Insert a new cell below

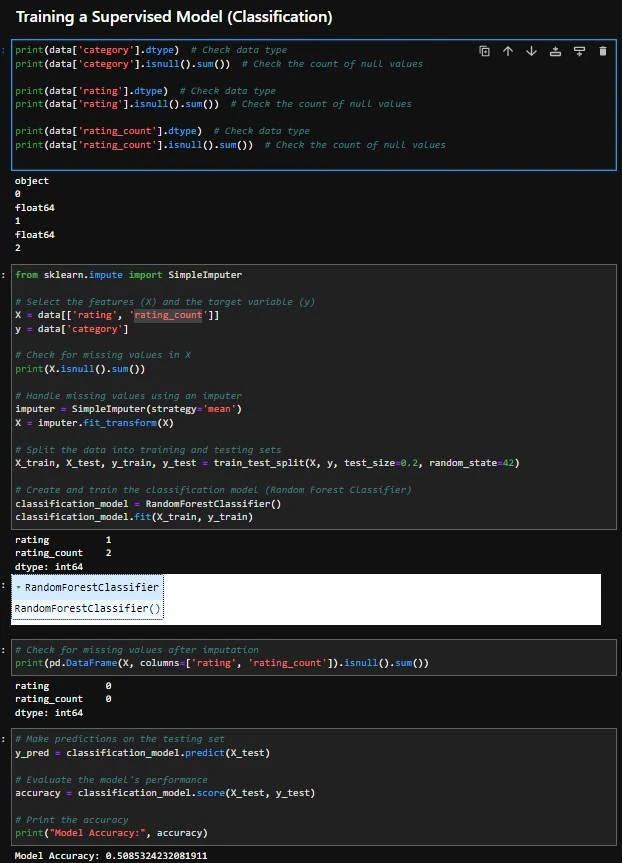pos(579,51)
